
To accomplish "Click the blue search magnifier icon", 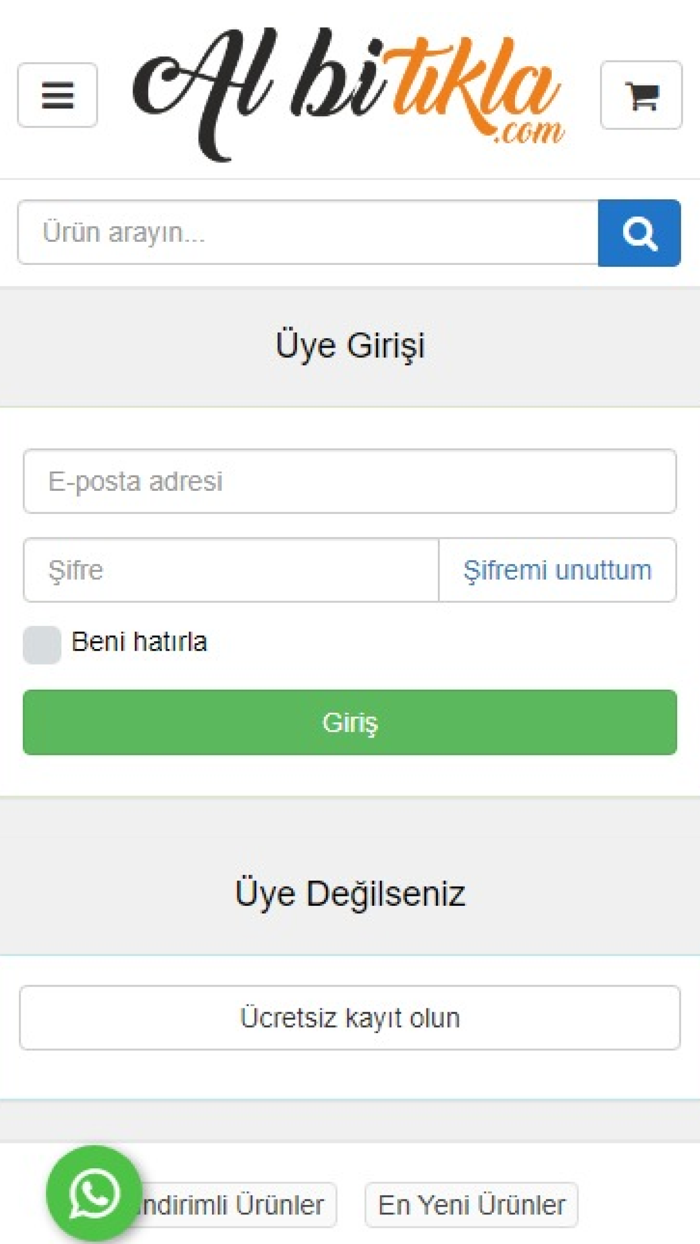I will [638, 232].
